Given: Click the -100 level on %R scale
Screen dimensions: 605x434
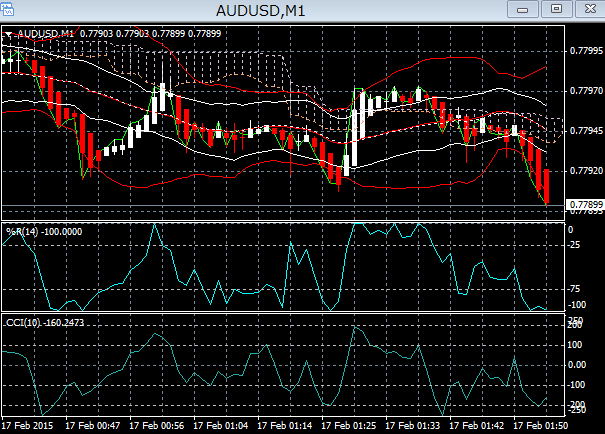Looking at the screenshot, I should pos(579,304).
